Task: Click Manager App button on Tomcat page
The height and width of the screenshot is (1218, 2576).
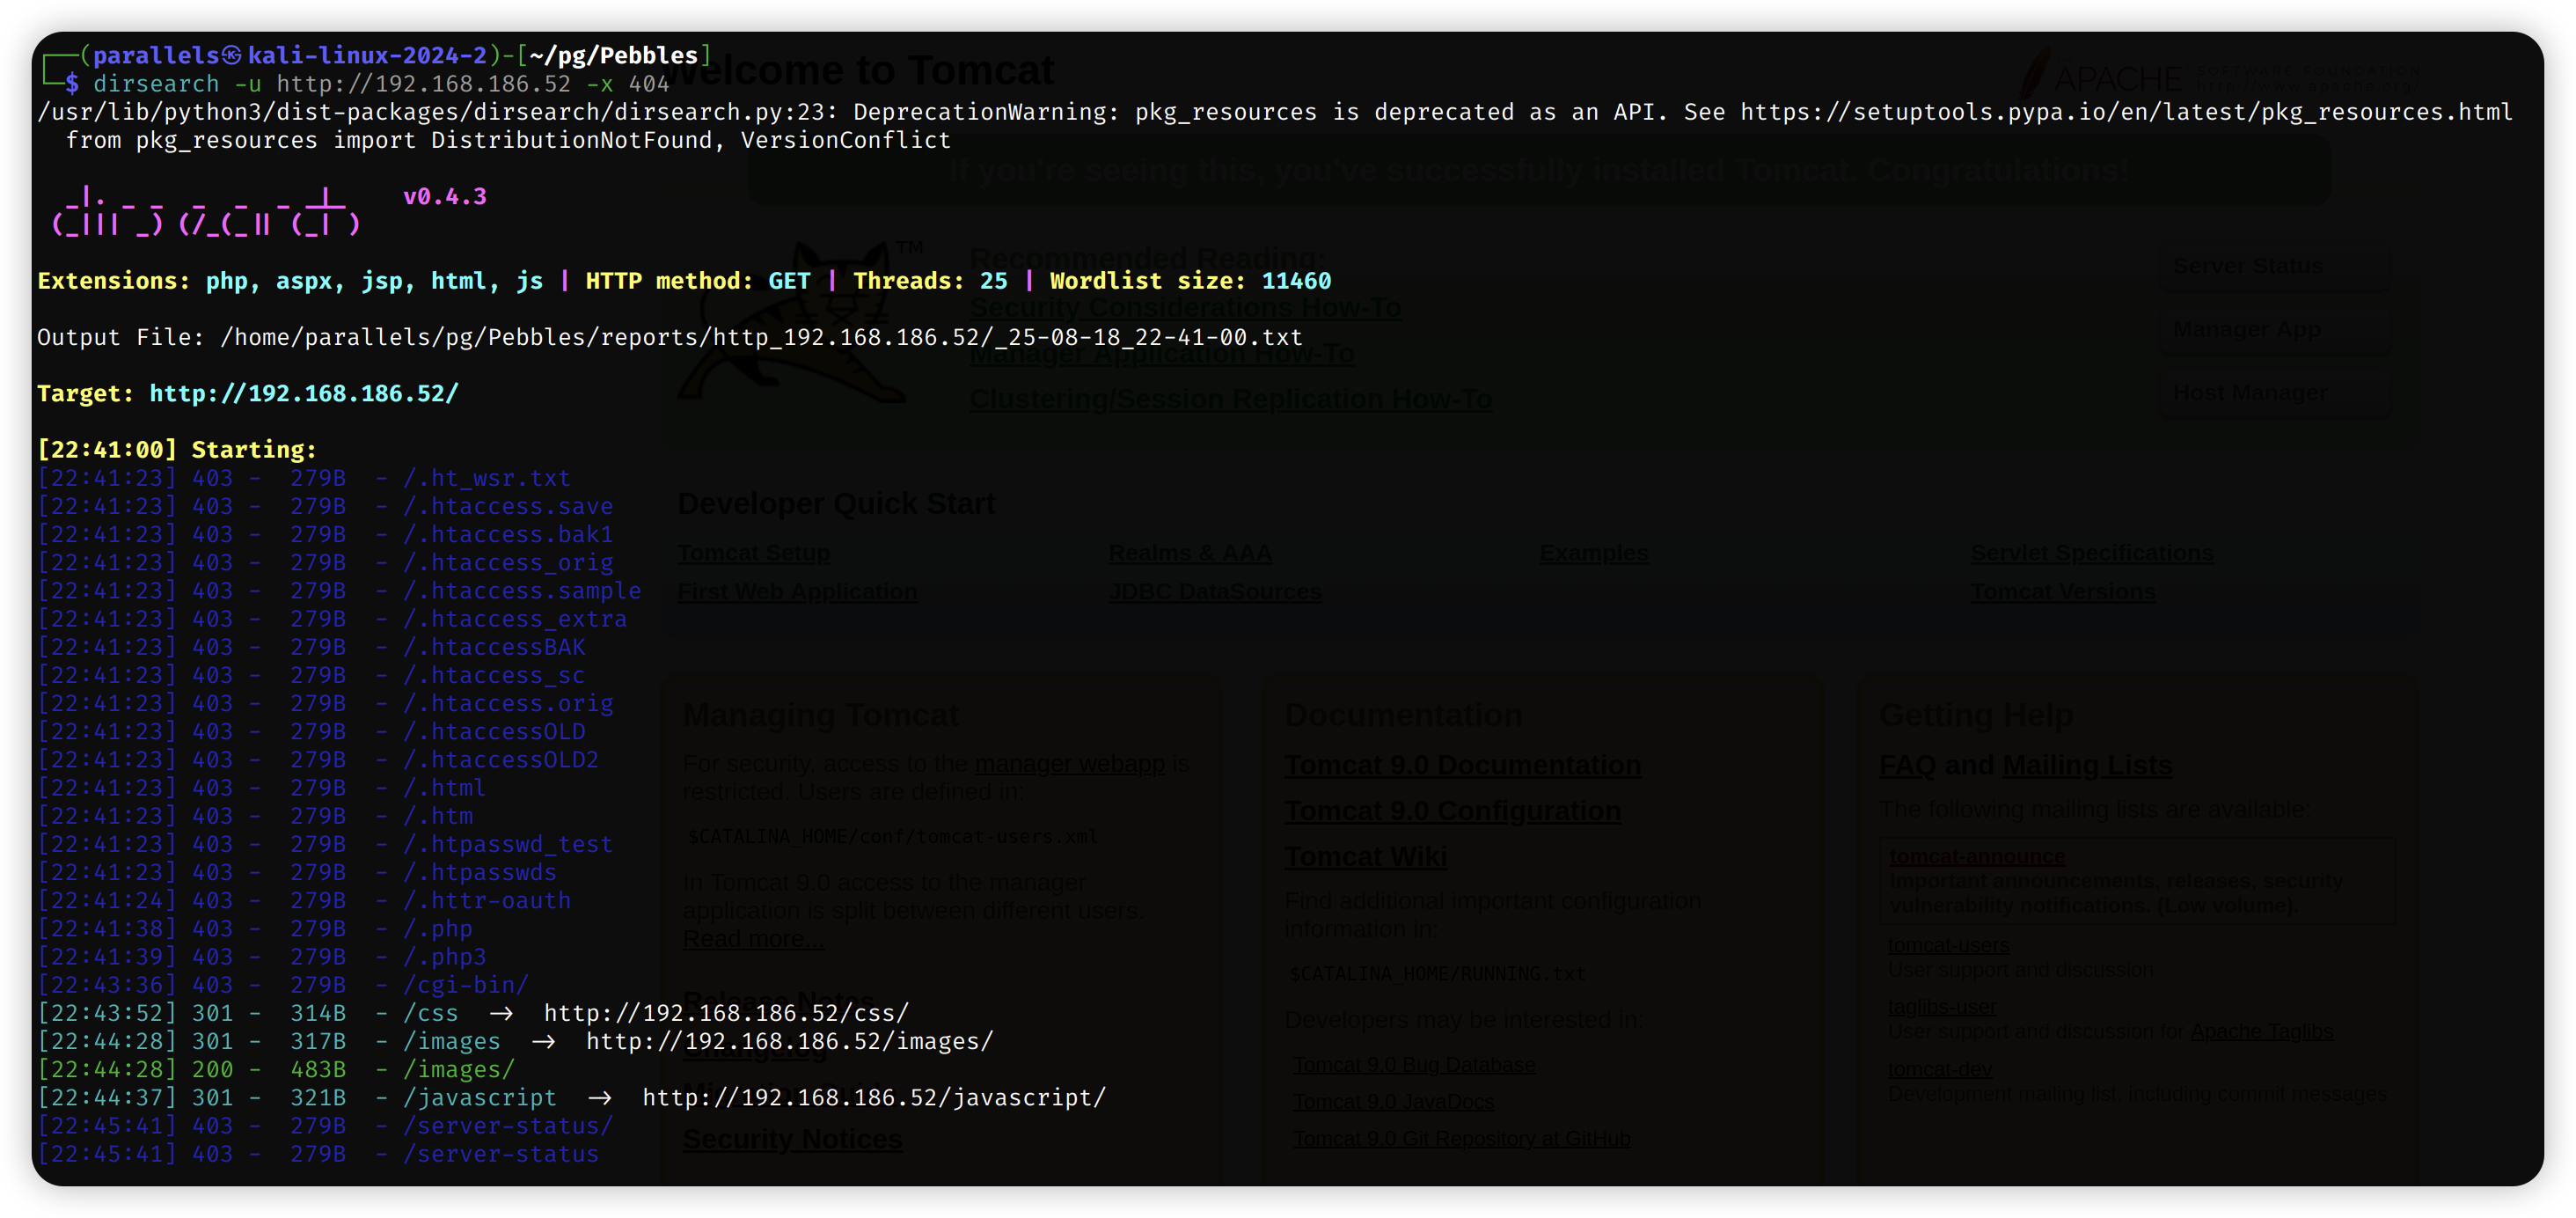Action: [x=2275, y=330]
